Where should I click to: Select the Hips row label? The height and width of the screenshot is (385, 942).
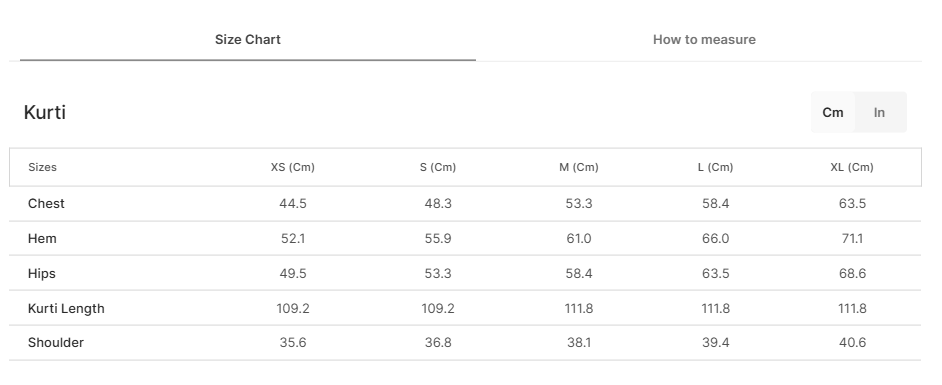41,273
